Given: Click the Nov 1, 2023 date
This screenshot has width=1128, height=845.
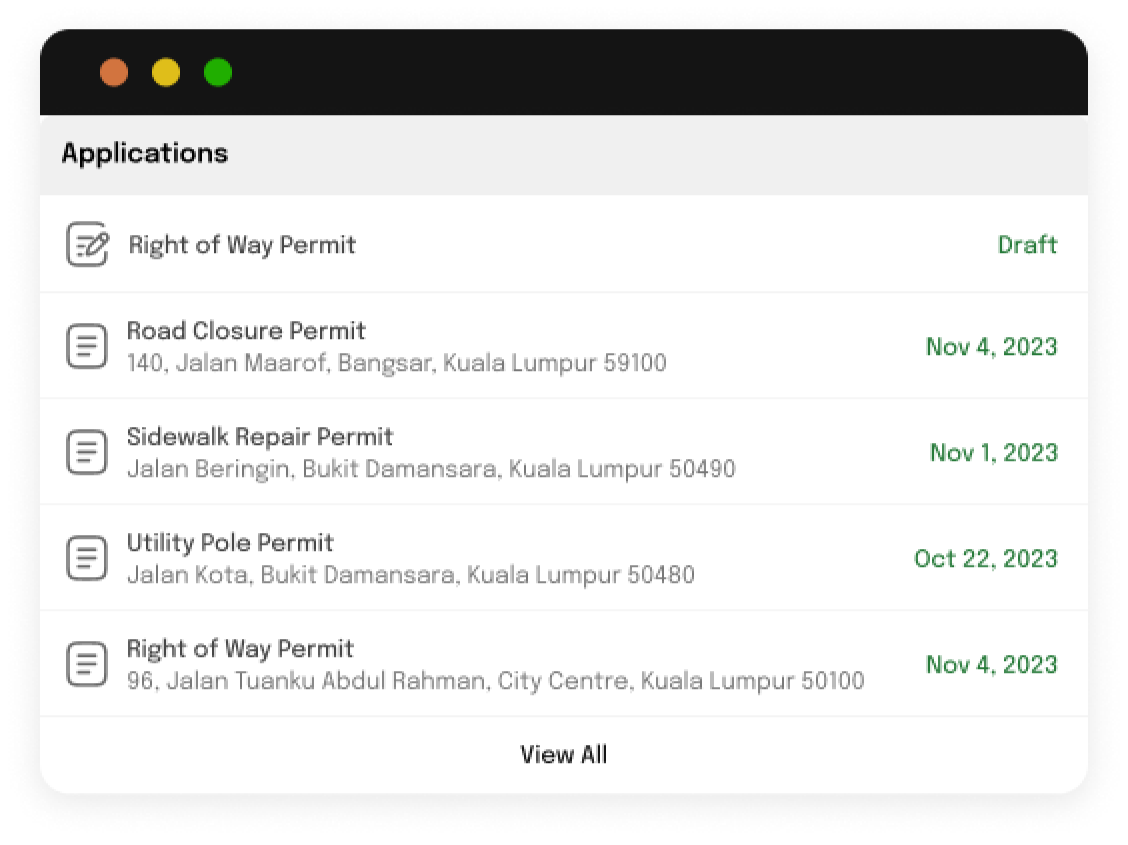Looking at the screenshot, I should pyautogui.click(x=994, y=452).
